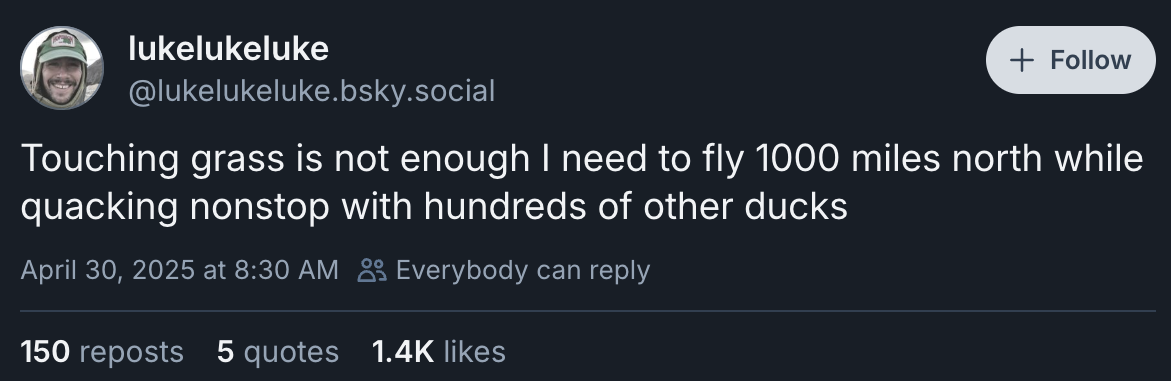Screen dimensions: 1171x381
Task: Click the word "likes" in stats row
Action: tap(474, 351)
